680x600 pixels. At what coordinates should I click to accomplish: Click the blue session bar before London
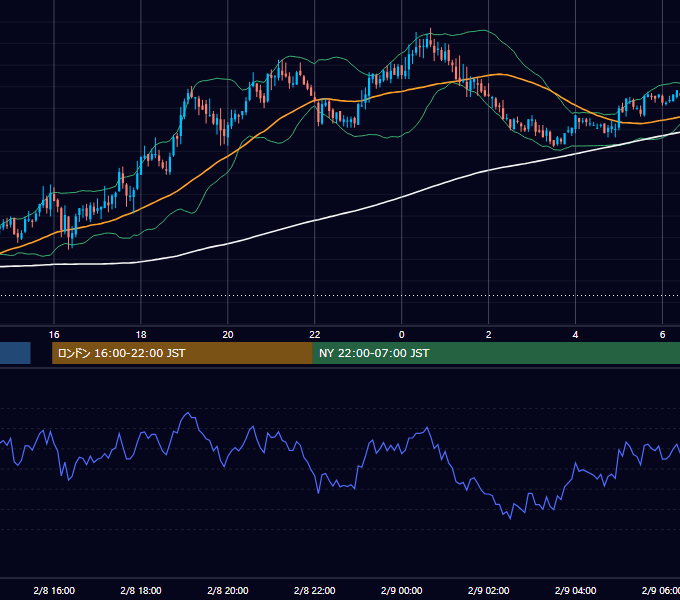(15, 353)
